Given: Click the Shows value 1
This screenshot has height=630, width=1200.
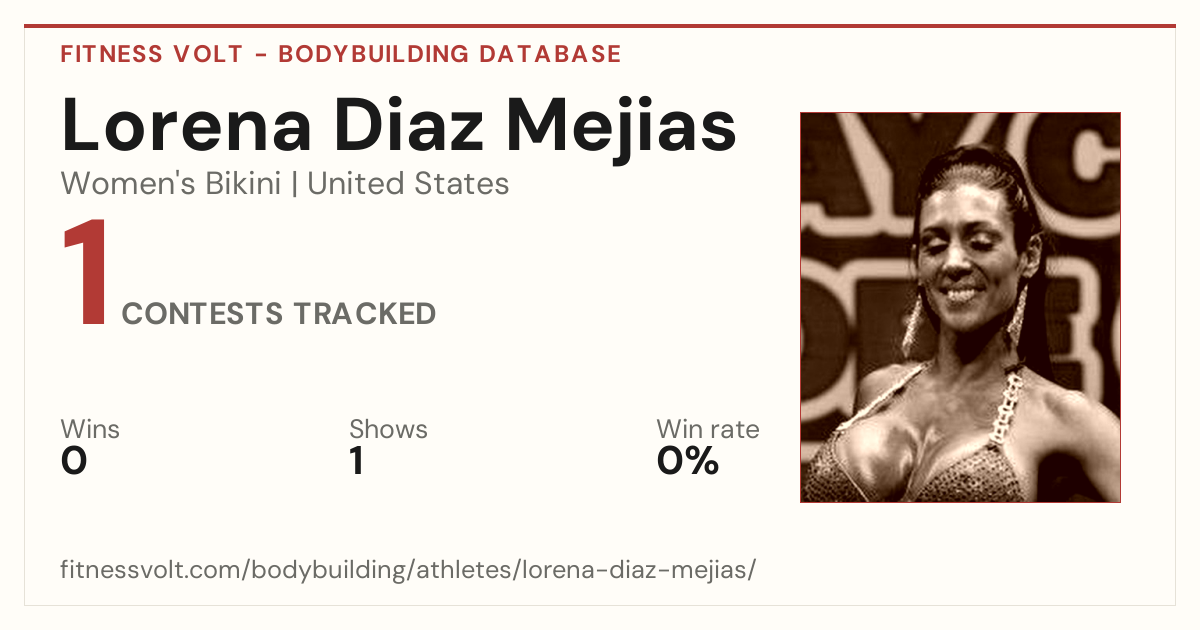Looking at the screenshot, I should tap(357, 461).
